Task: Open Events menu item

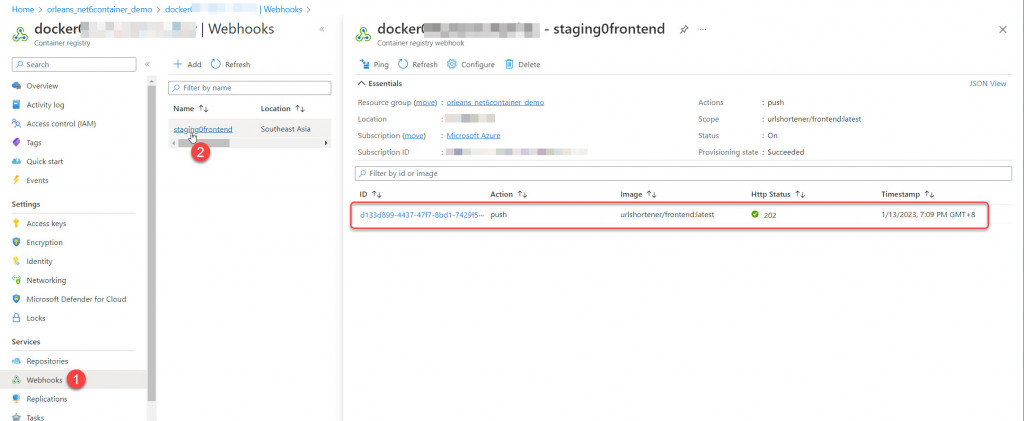Action: pyautogui.click(x=37, y=180)
